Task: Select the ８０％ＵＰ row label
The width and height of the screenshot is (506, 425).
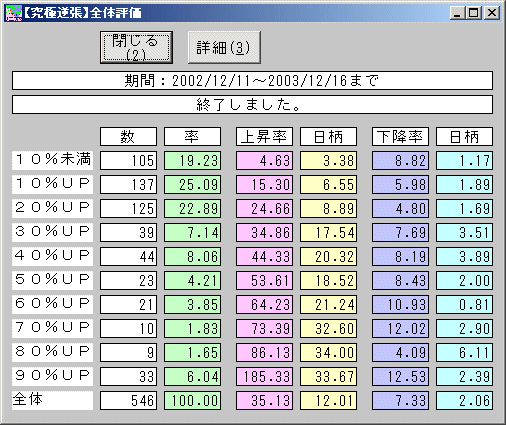Action: (x=53, y=352)
